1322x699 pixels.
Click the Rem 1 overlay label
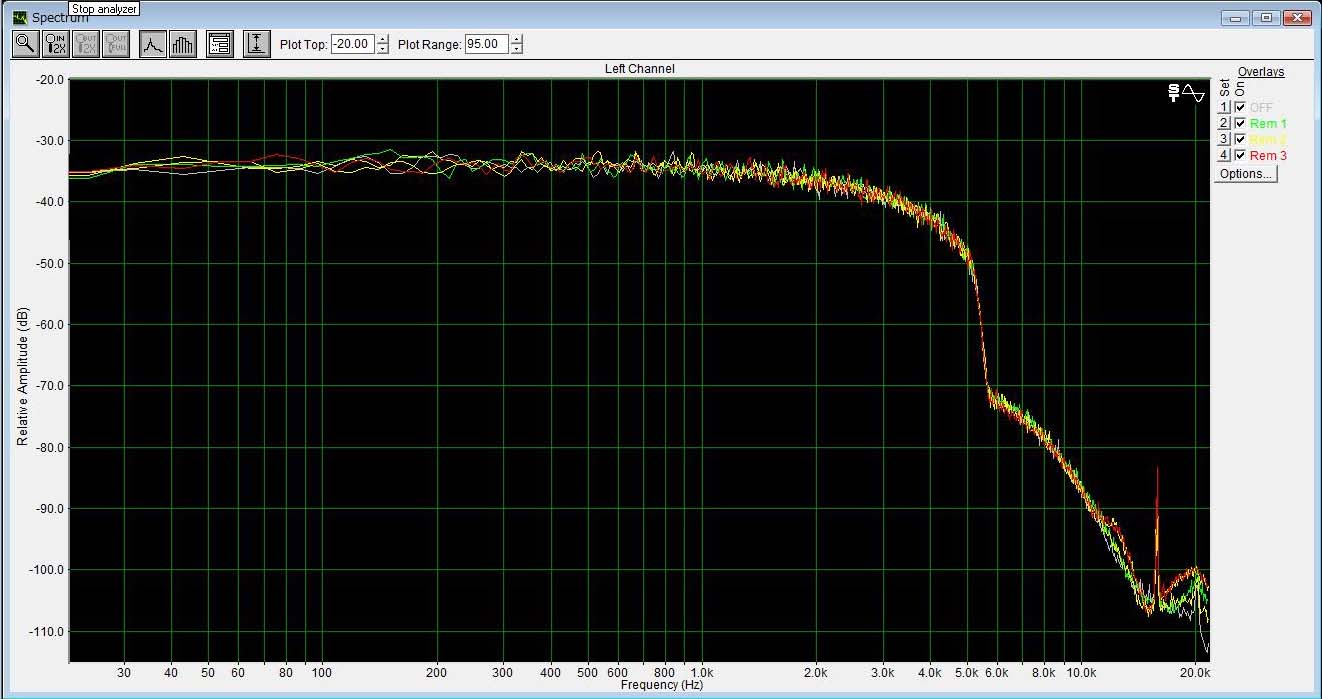[x=1268, y=123]
